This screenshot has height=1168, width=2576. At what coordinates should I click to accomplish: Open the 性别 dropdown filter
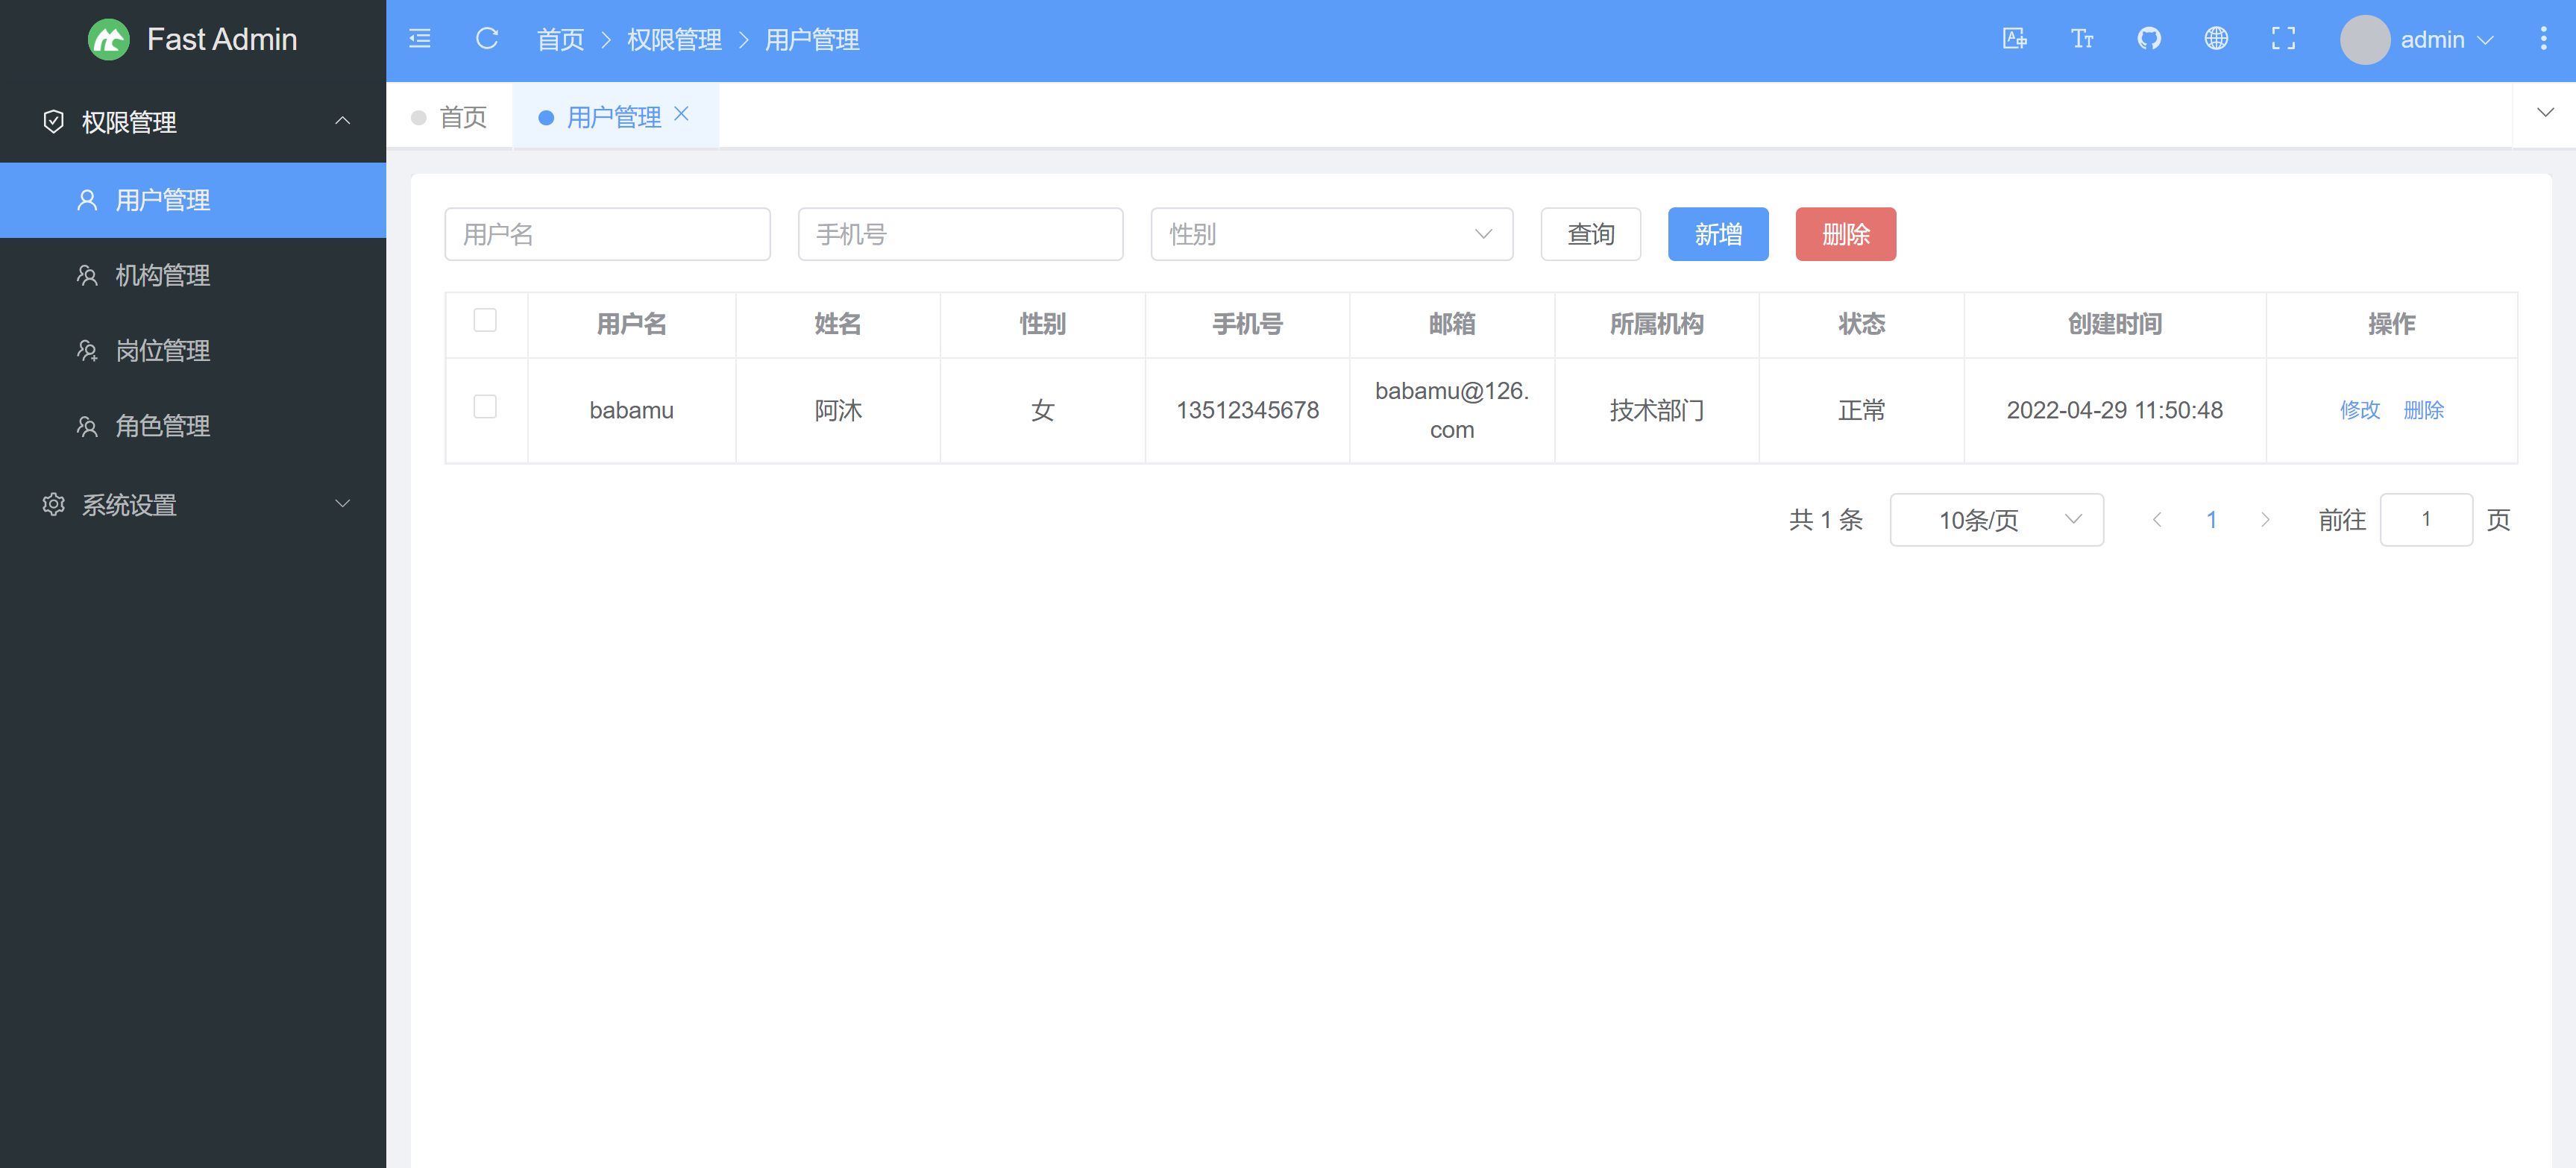point(1331,234)
